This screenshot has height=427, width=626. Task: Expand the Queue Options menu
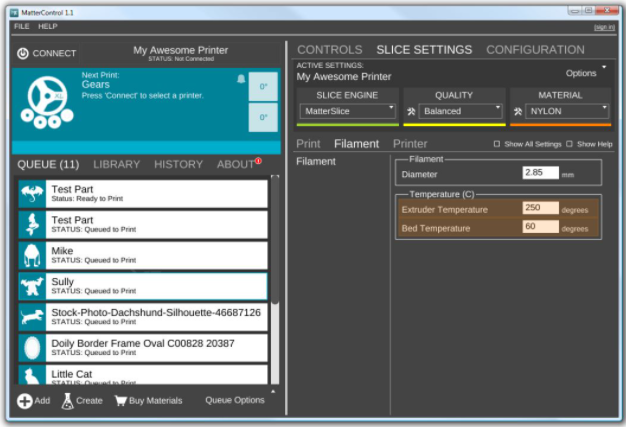pyautogui.click(x=235, y=400)
